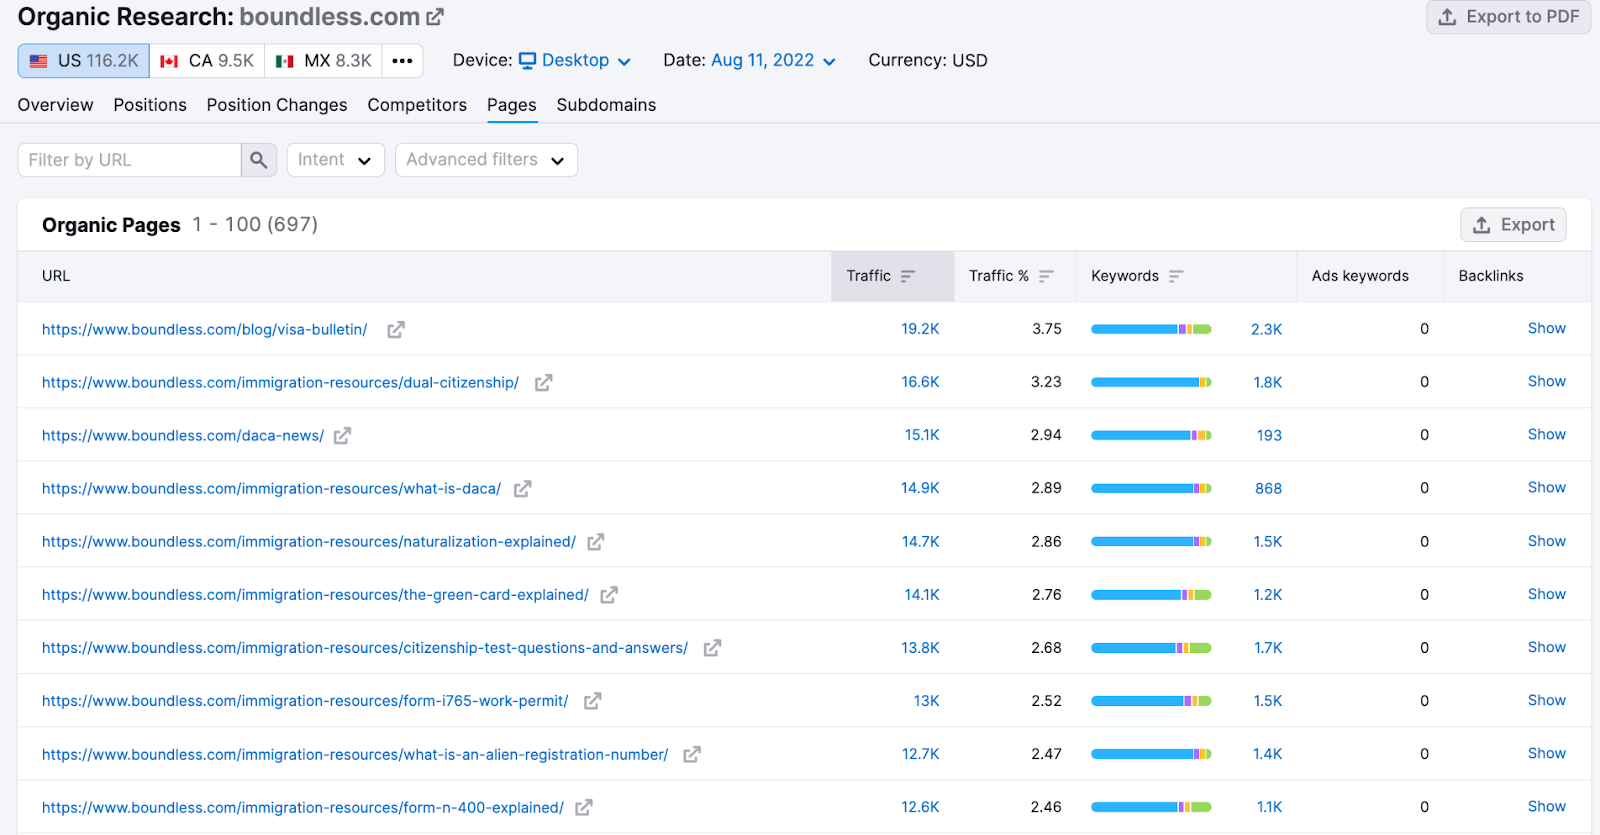Show backlinks for visa-bulletin row
Viewport: 1600px width, 835px height.
(x=1546, y=329)
